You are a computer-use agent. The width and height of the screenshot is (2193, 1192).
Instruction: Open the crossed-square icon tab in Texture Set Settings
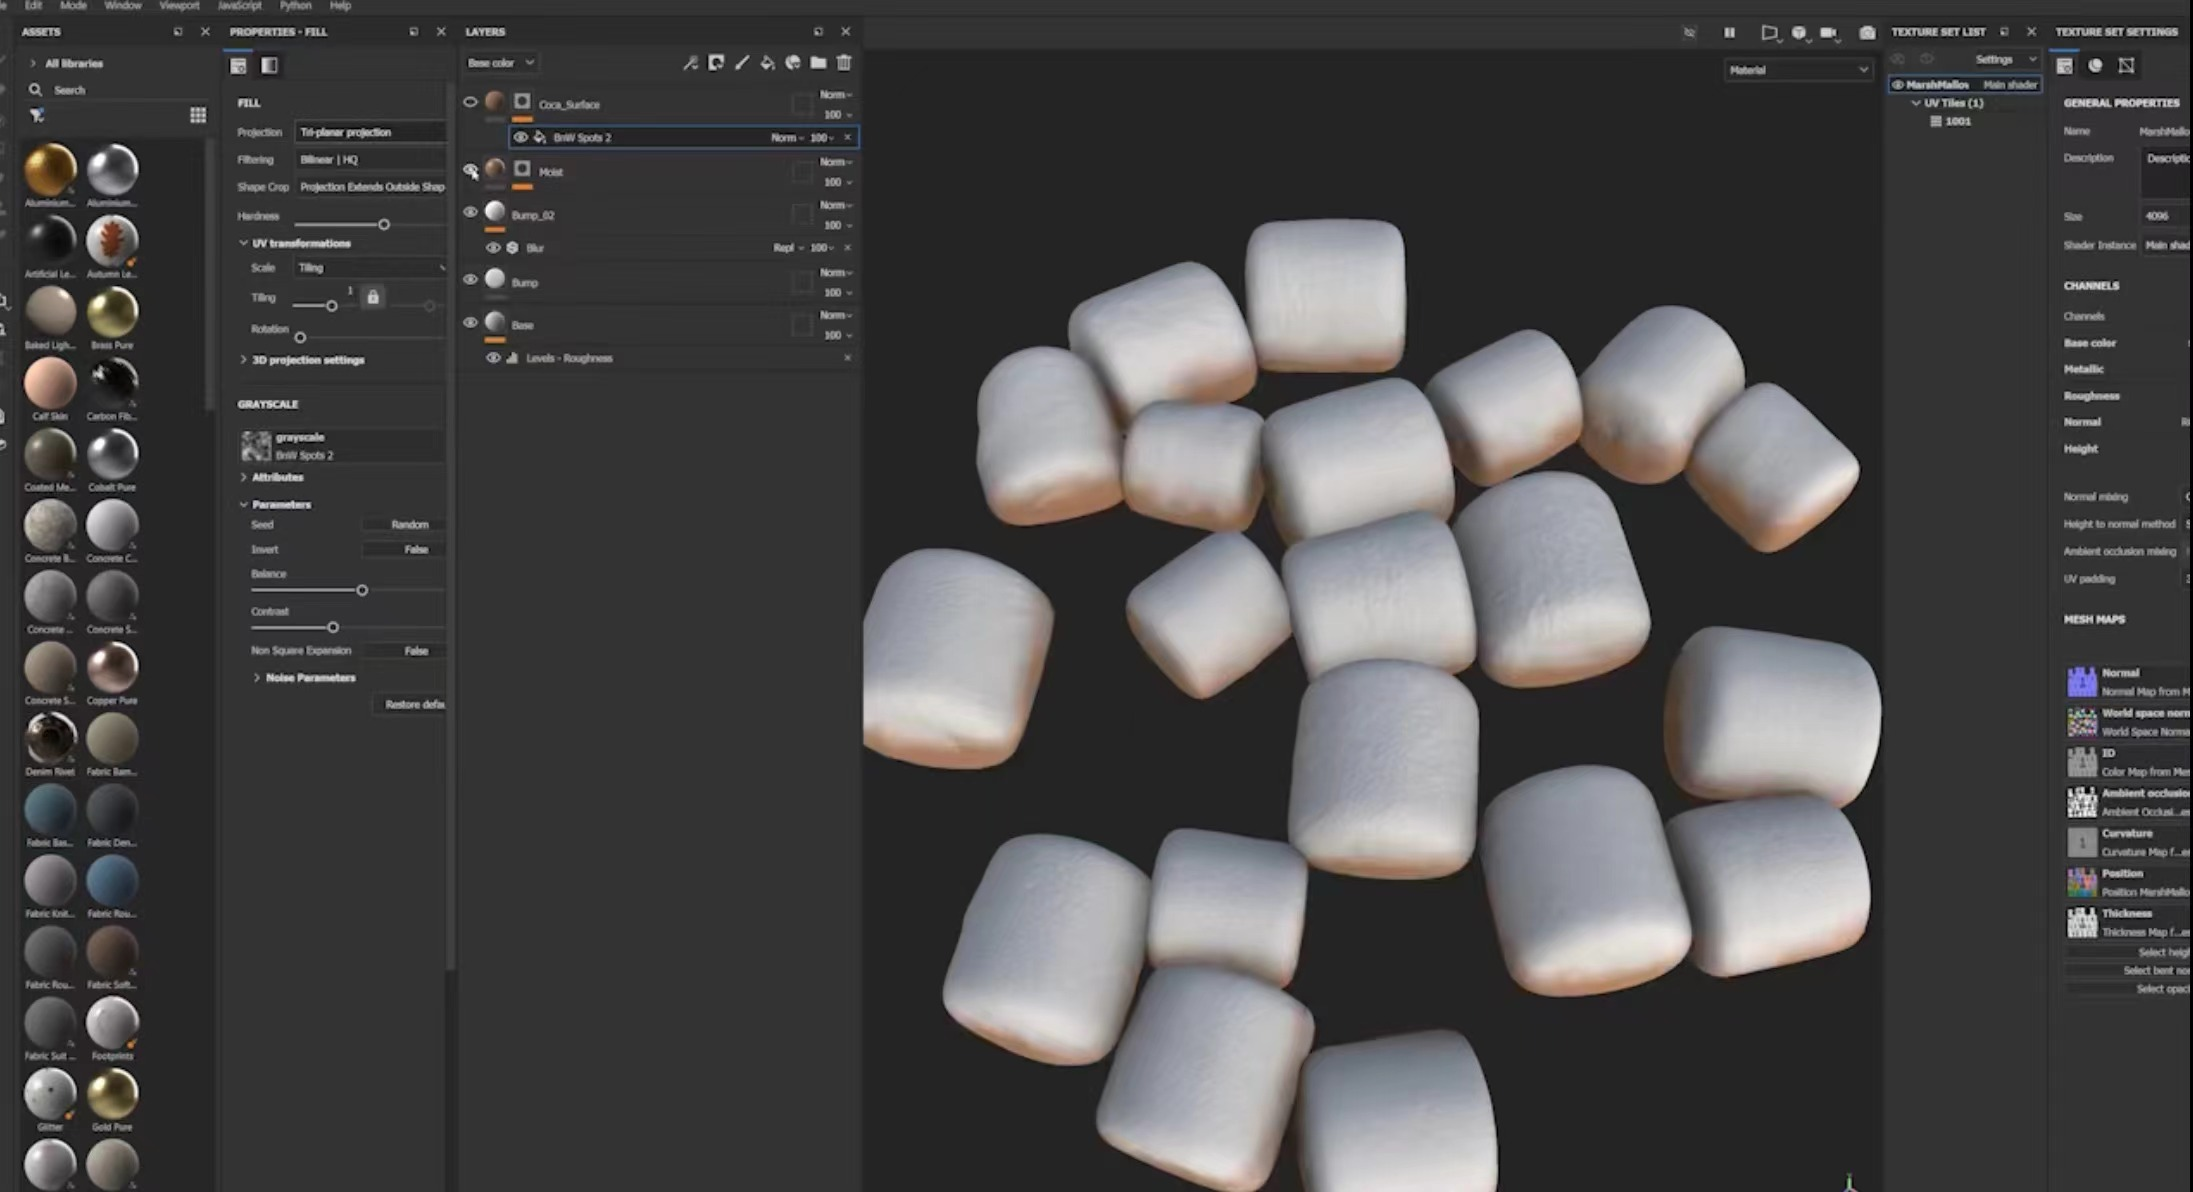click(x=2126, y=66)
